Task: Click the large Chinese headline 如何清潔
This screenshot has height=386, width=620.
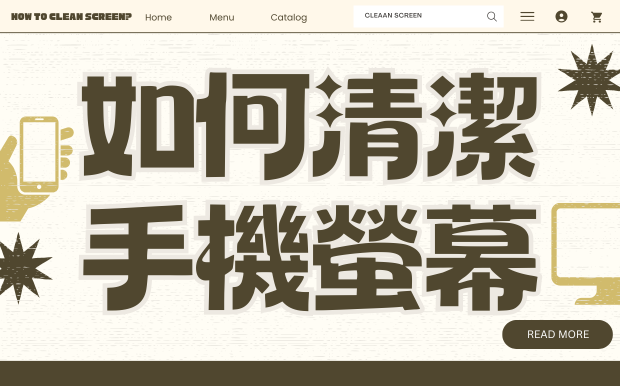Action: [x=310, y=126]
